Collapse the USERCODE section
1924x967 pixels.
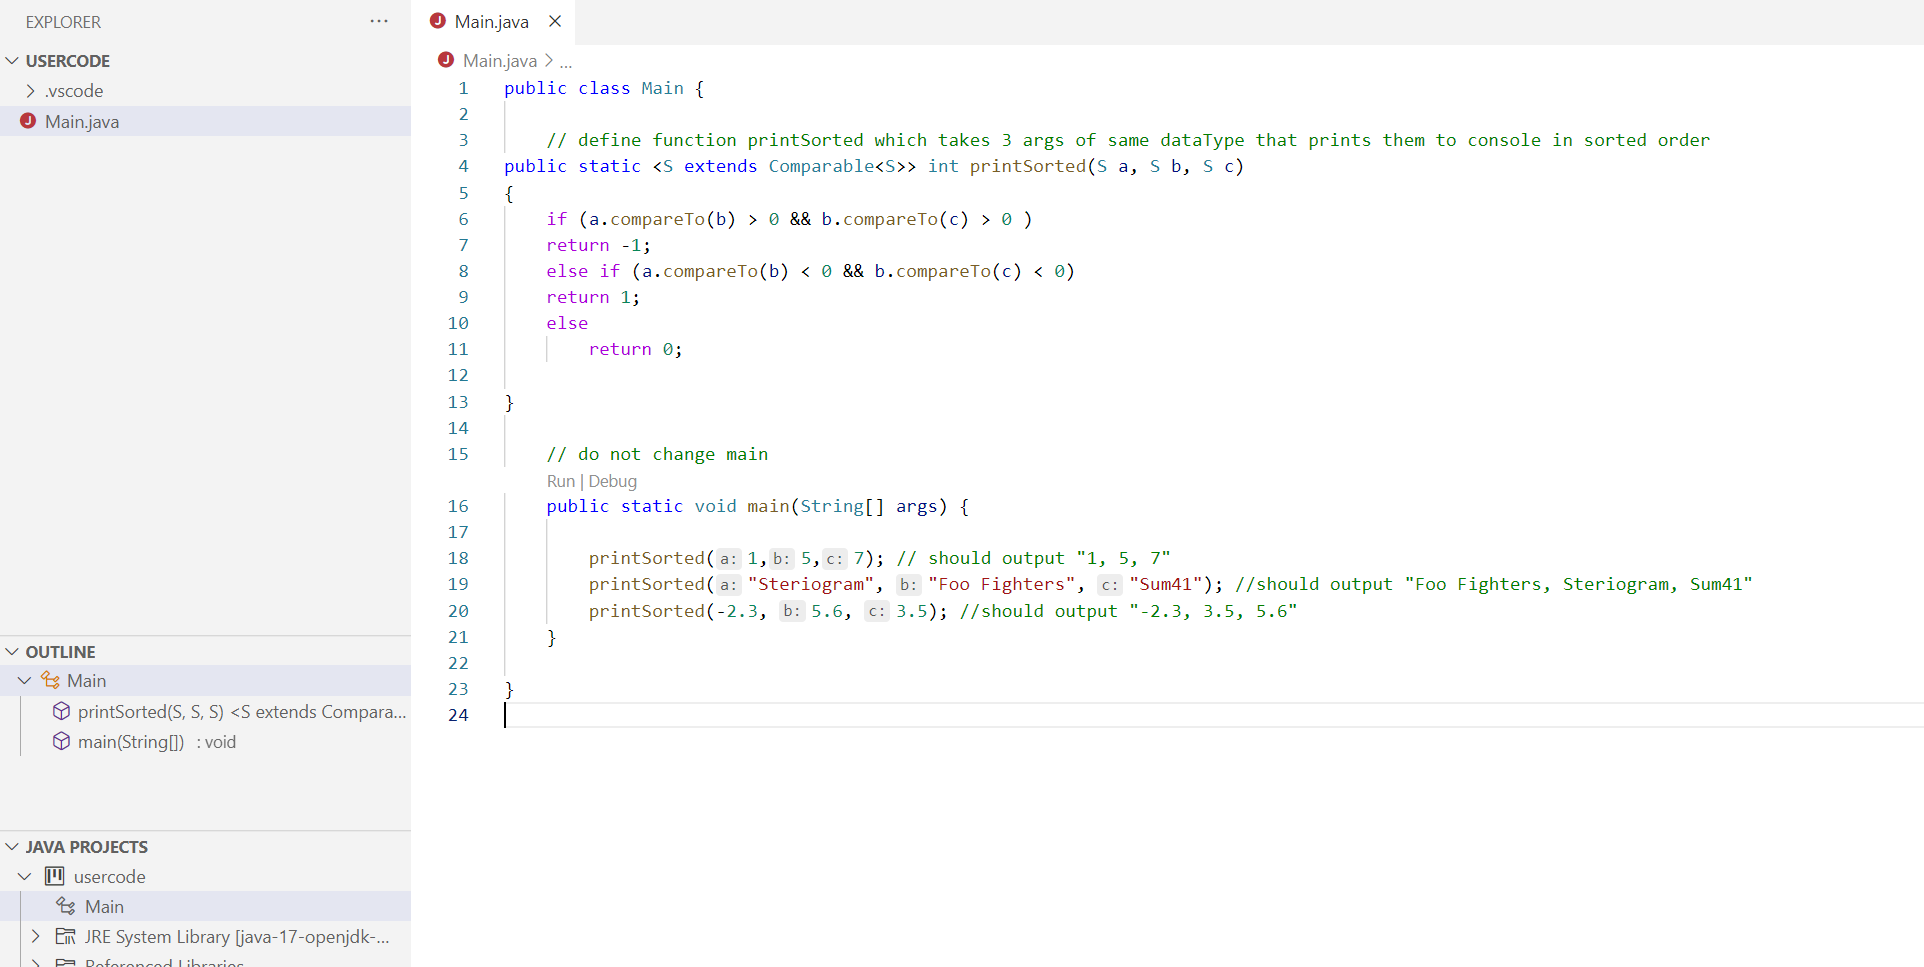coord(12,60)
